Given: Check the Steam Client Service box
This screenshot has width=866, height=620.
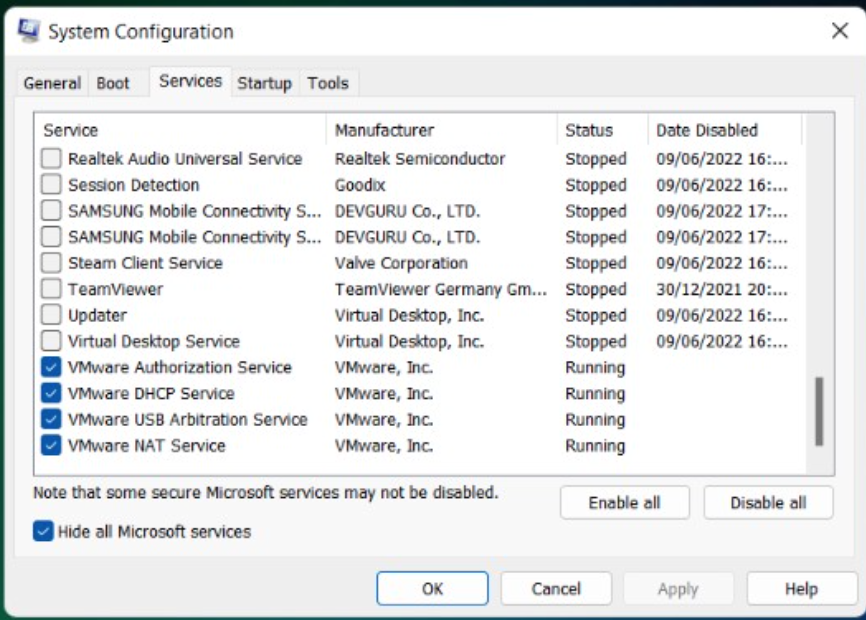Looking at the screenshot, I should [x=51, y=263].
